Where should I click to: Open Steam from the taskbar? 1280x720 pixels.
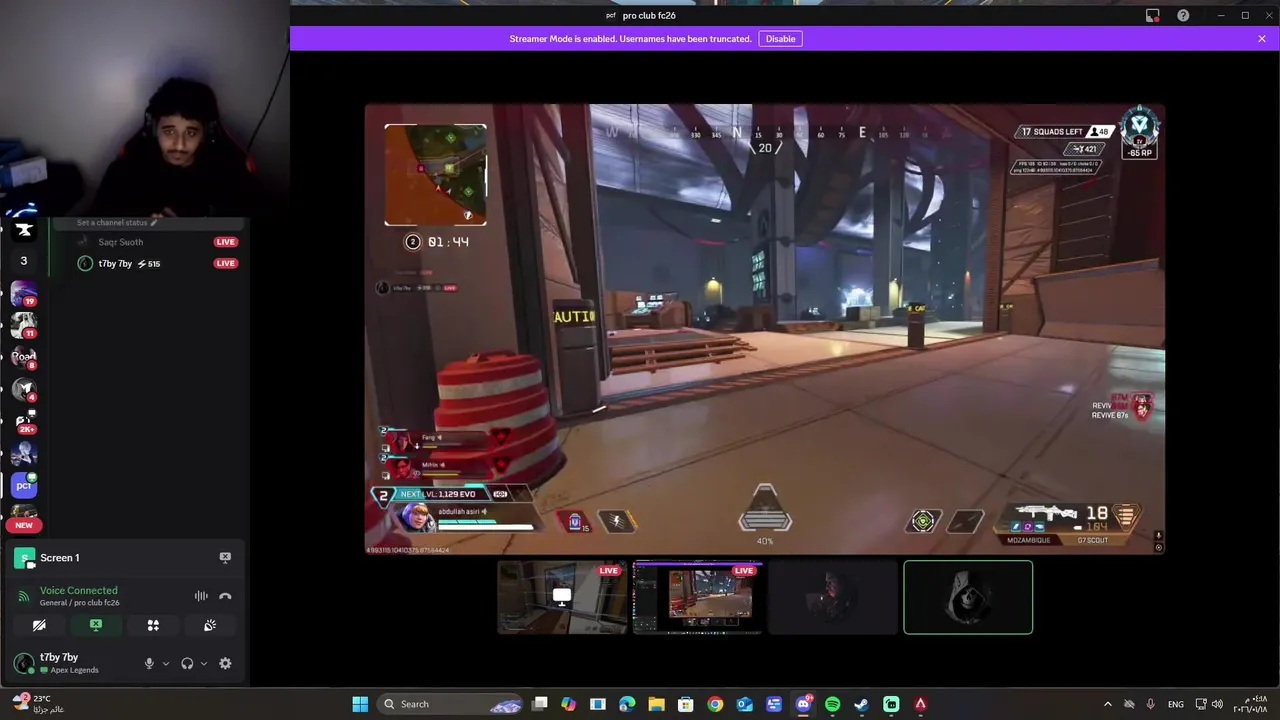click(x=861, y=704)
